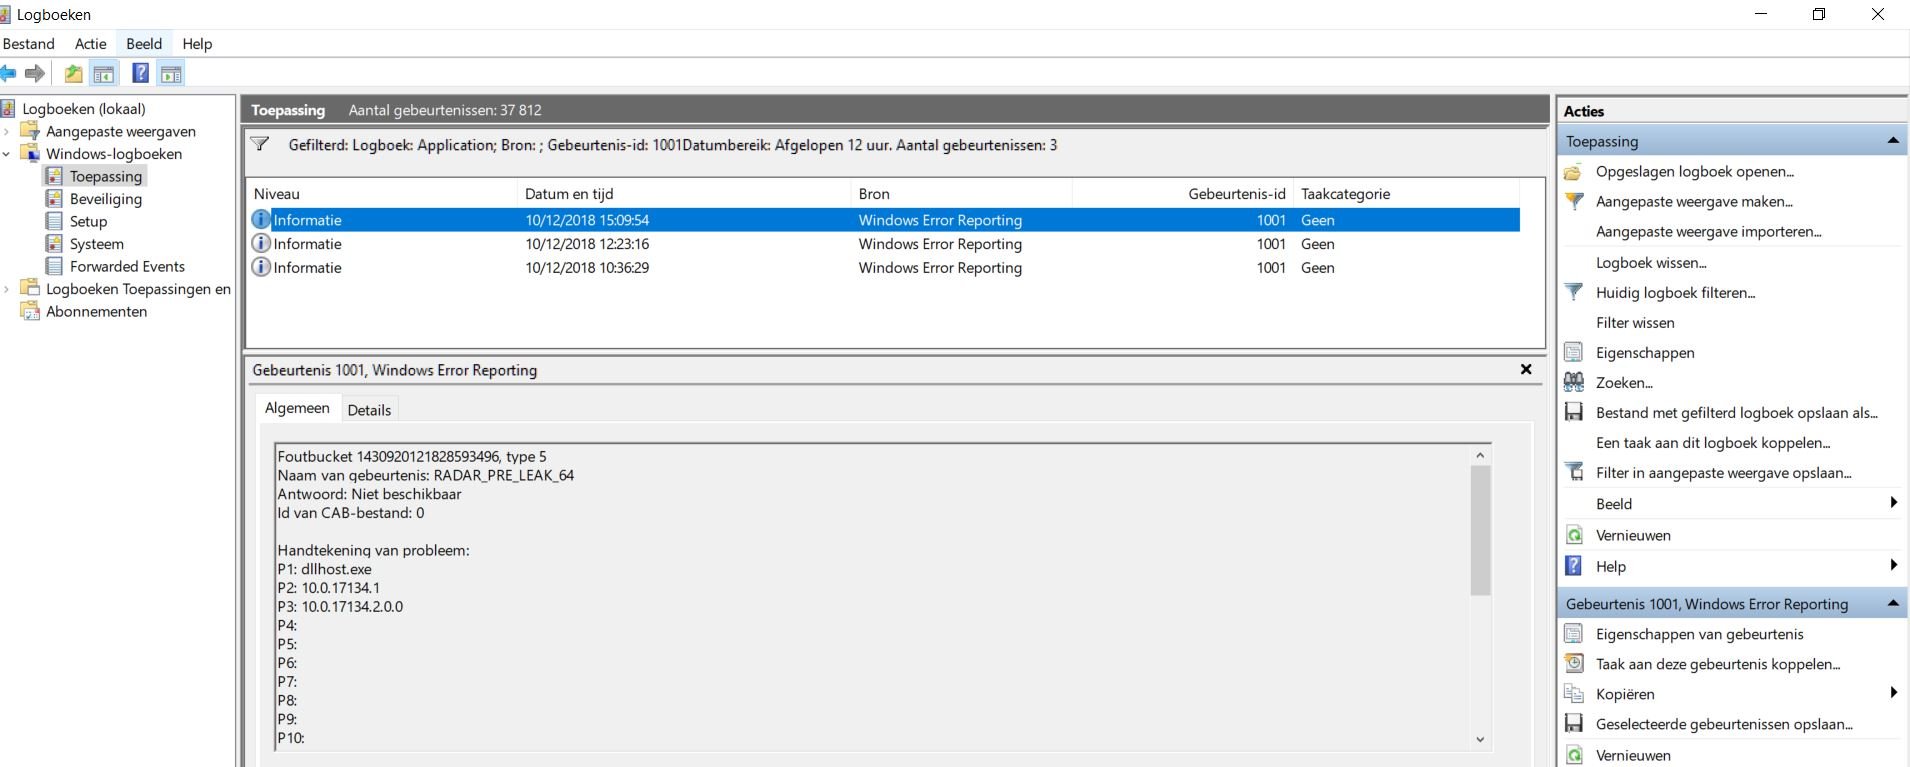Open the Kopiëren submenu arrow
This screenshot has height=767, width=1910.
pos(1893,693)
